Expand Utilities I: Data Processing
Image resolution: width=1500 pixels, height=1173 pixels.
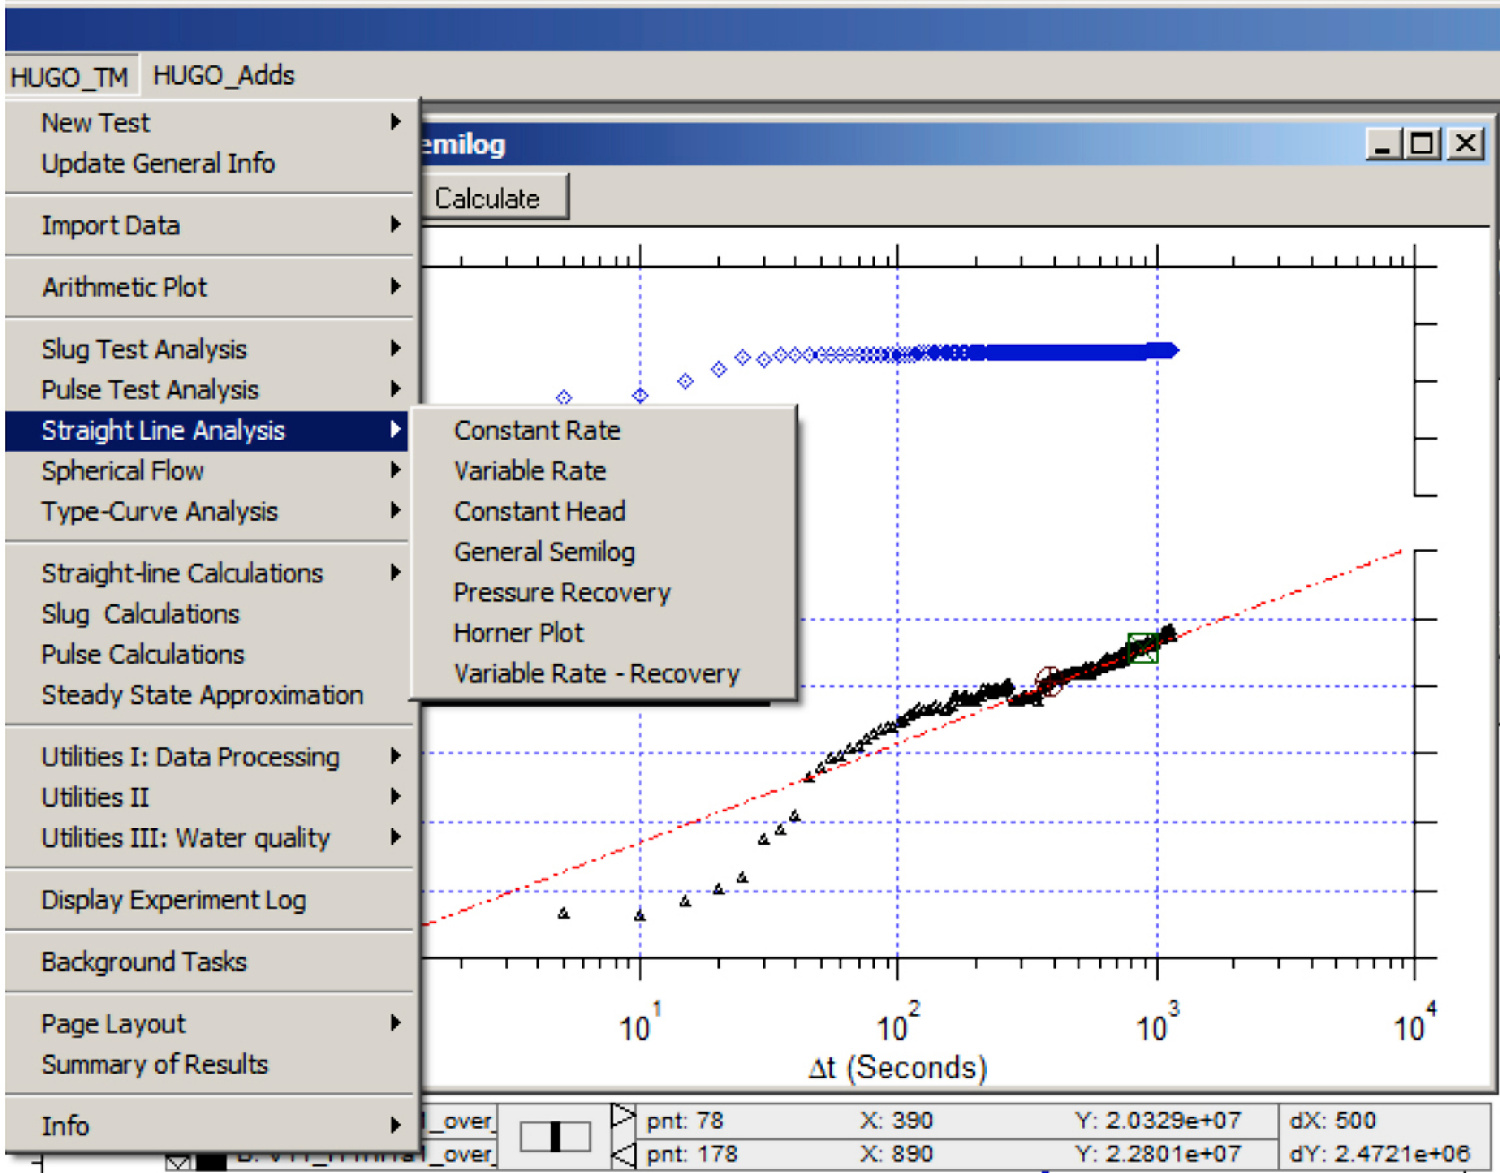[x=209, y=757]
